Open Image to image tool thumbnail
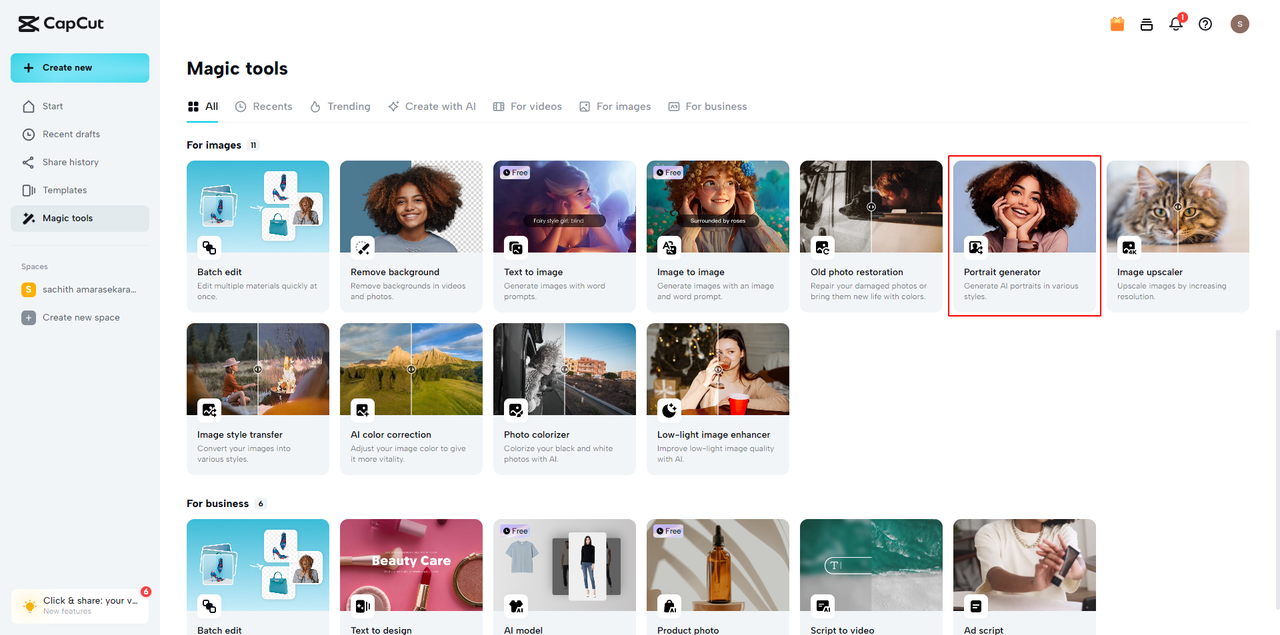The image size is (1280, 635). [718, 206]
